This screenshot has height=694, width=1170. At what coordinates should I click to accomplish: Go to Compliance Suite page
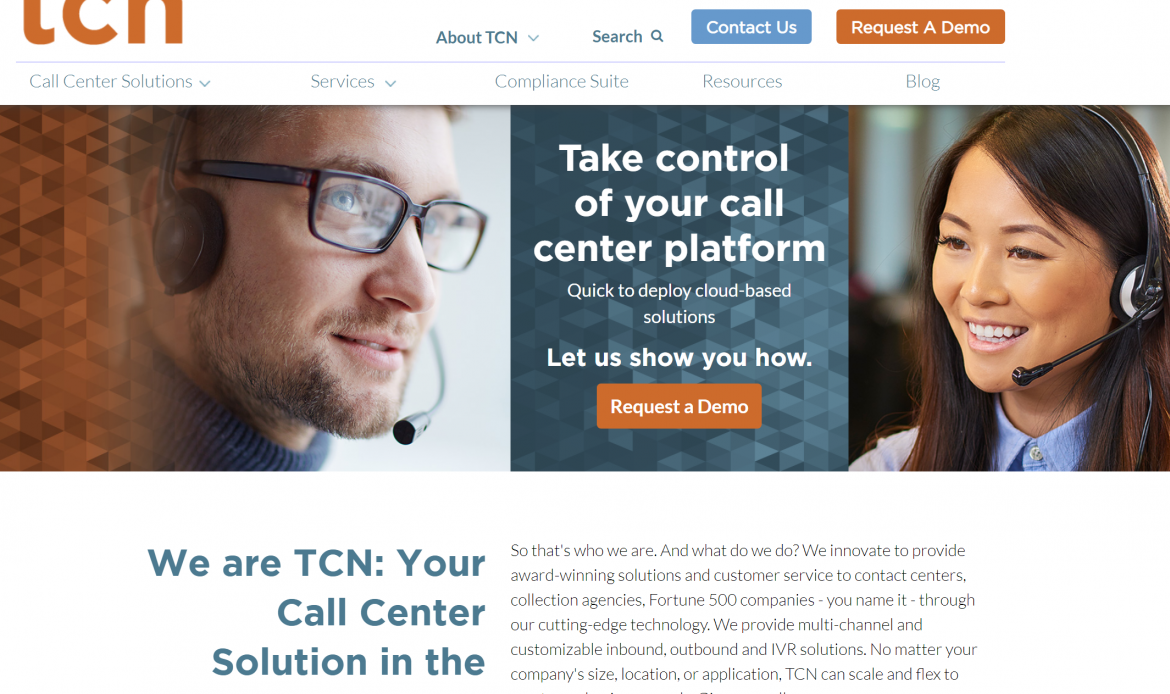pyautogui.click(x=561, y=81)
